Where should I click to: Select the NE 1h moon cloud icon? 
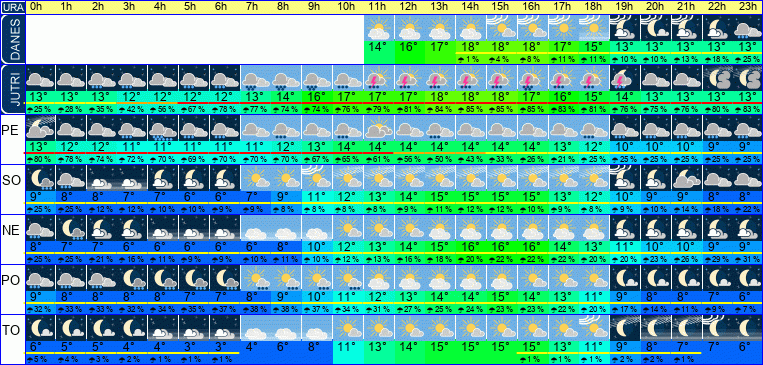tap(71, 228)
